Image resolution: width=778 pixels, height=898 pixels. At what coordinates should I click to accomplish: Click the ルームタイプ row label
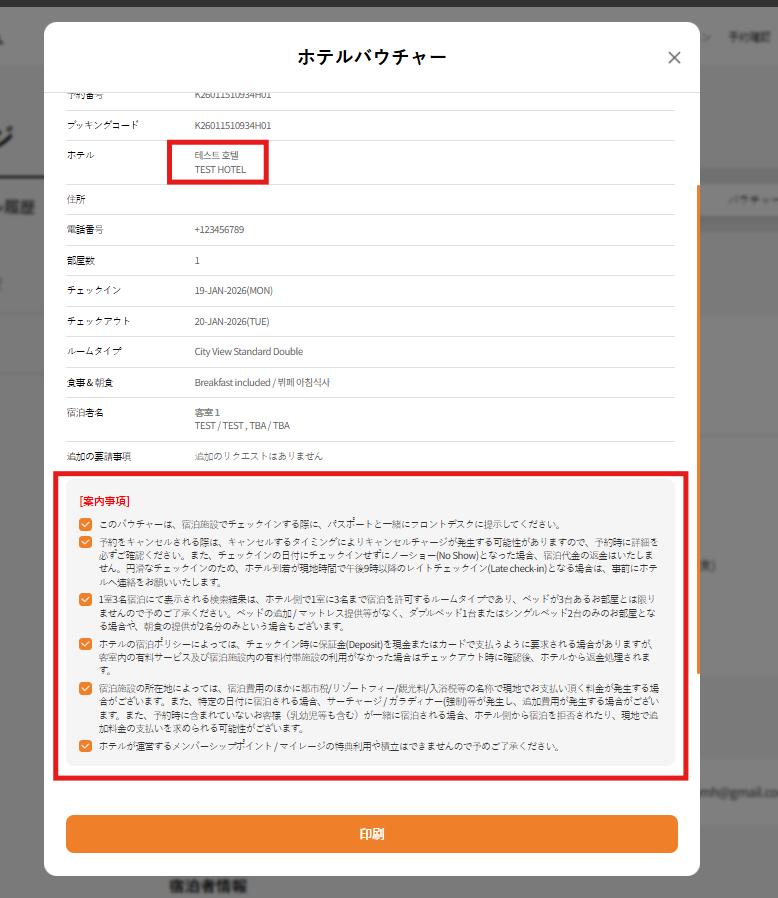(93, 352)
